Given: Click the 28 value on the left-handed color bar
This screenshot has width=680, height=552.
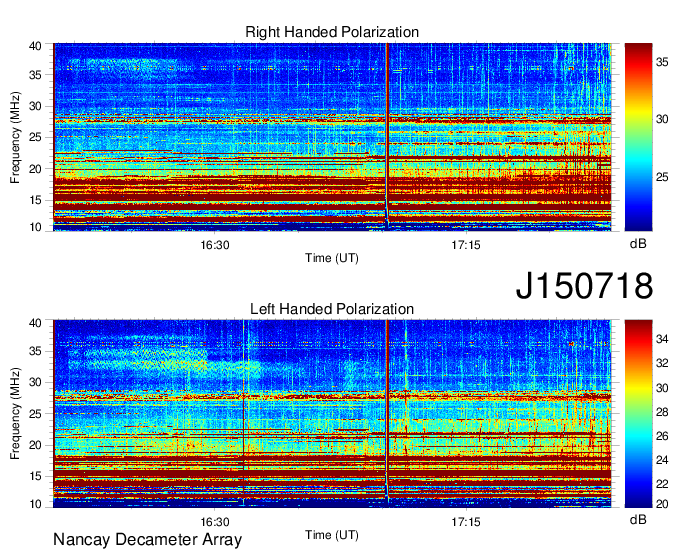Looking at the screenshot, I should (662, 412).
